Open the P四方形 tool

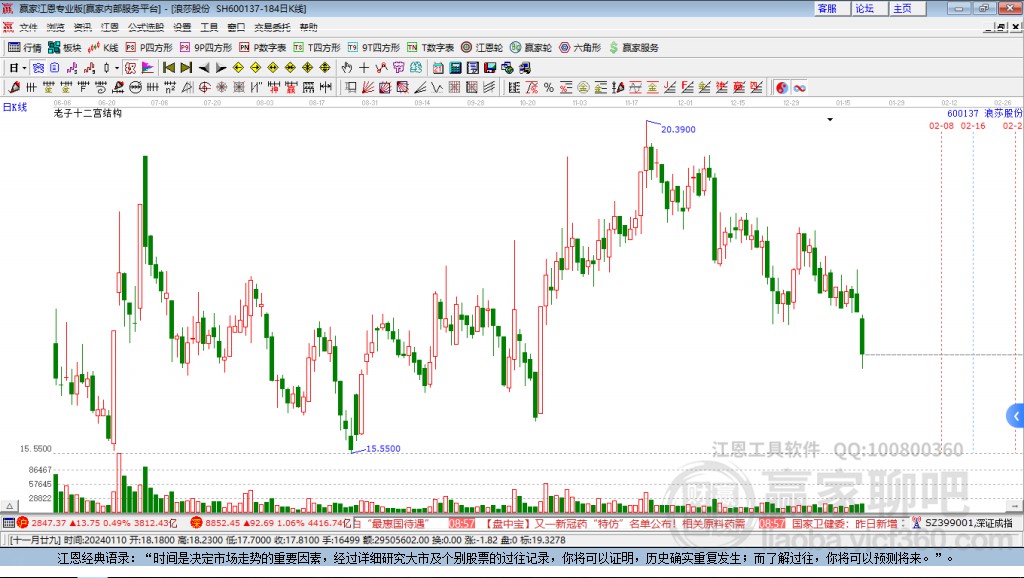[149, 48]
